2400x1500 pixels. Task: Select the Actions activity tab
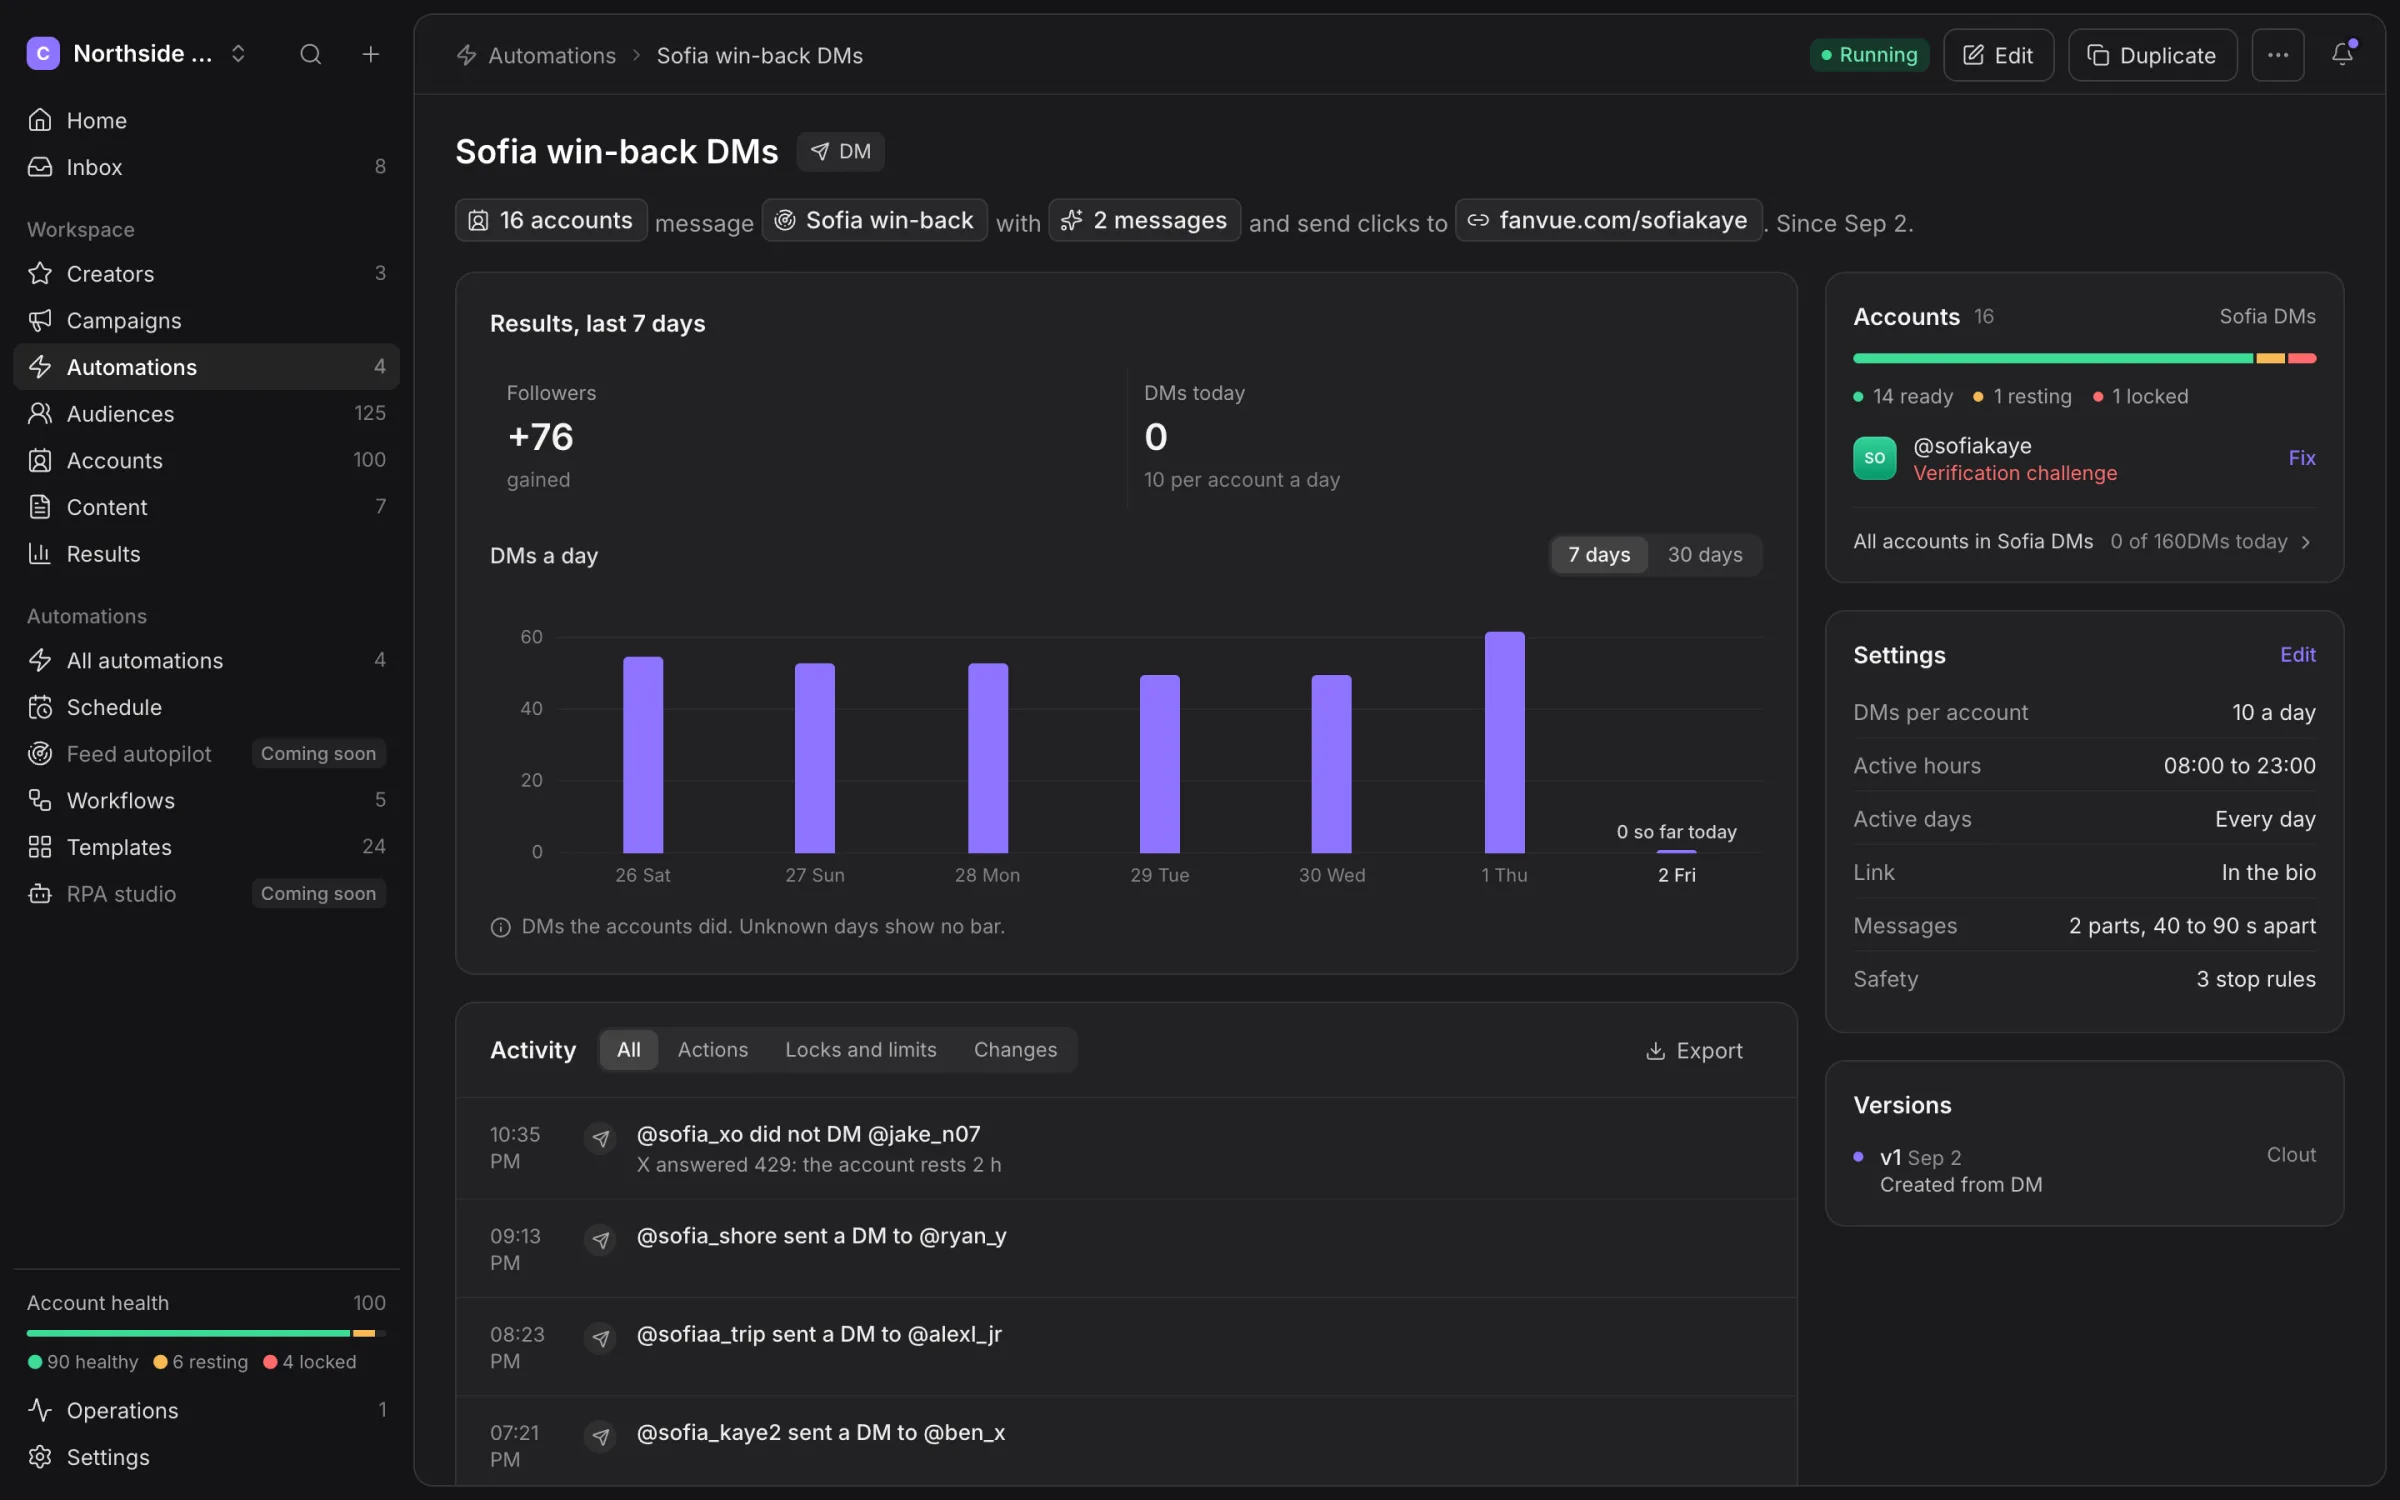[x=712, y=1050]
